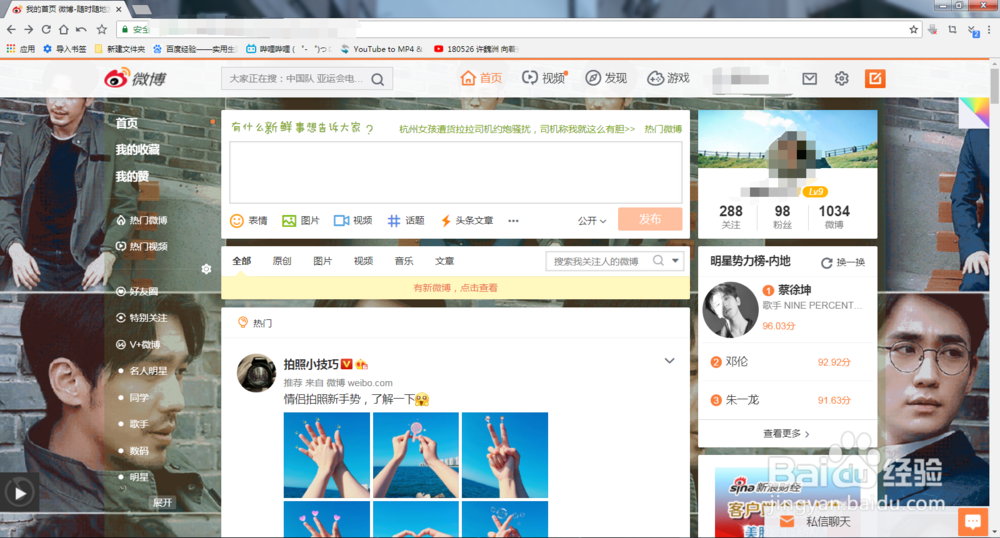Click the browser reload button
This screenshot has width=1000, height=538.
pos(46,29)
